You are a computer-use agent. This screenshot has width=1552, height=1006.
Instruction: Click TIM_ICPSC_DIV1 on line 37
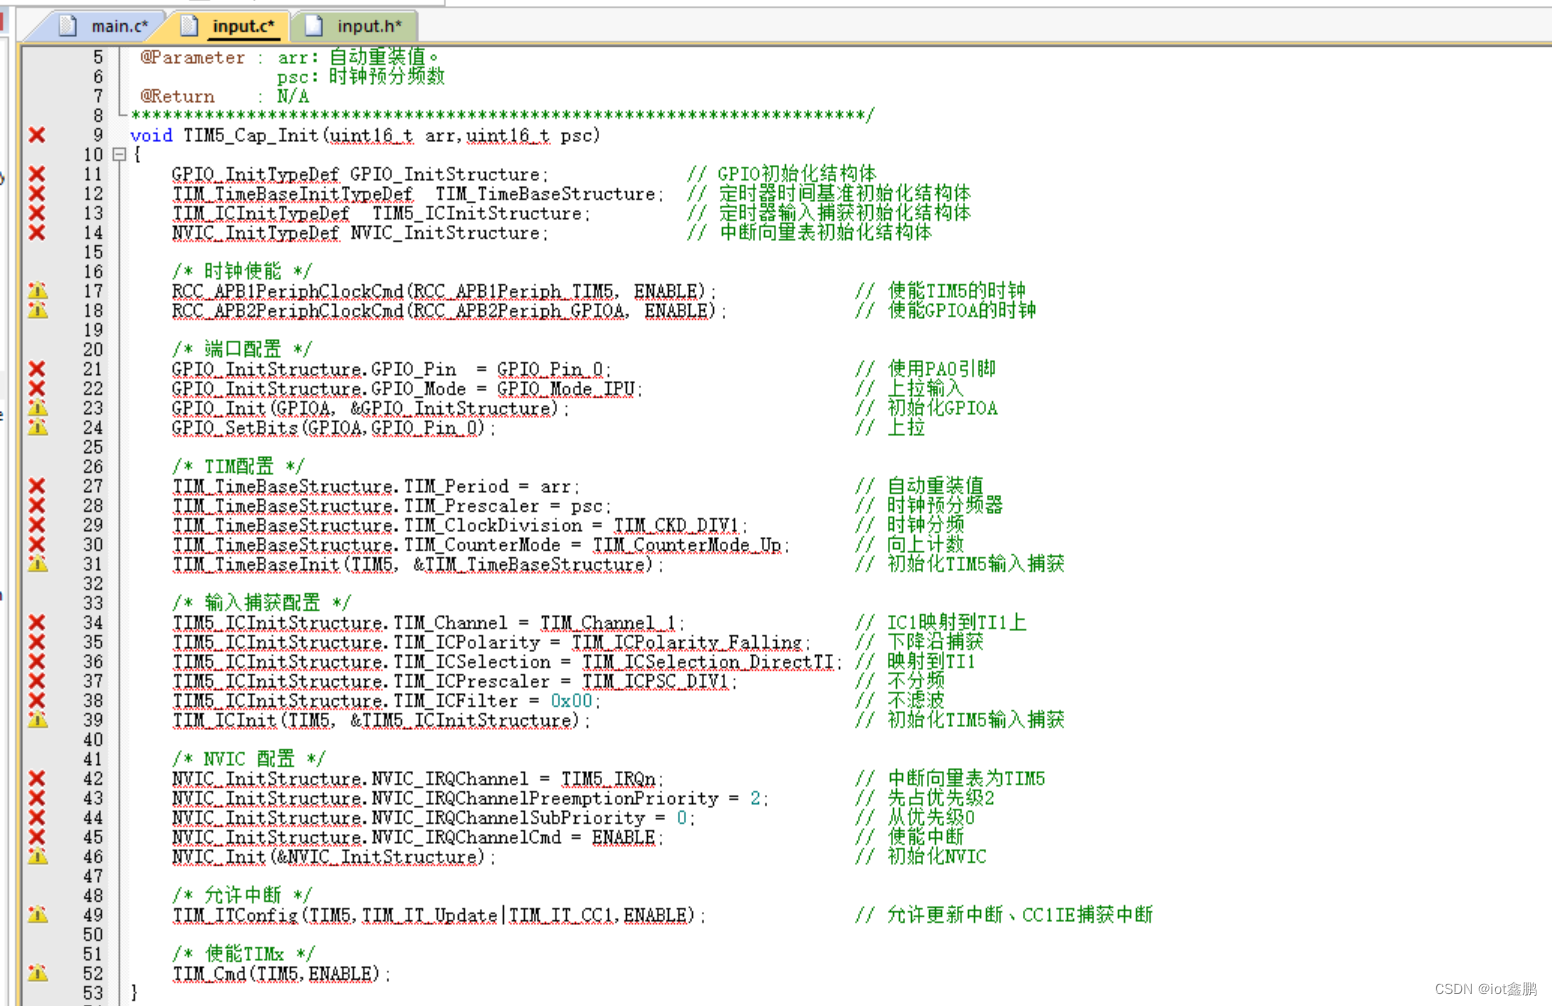coord(655,681)
